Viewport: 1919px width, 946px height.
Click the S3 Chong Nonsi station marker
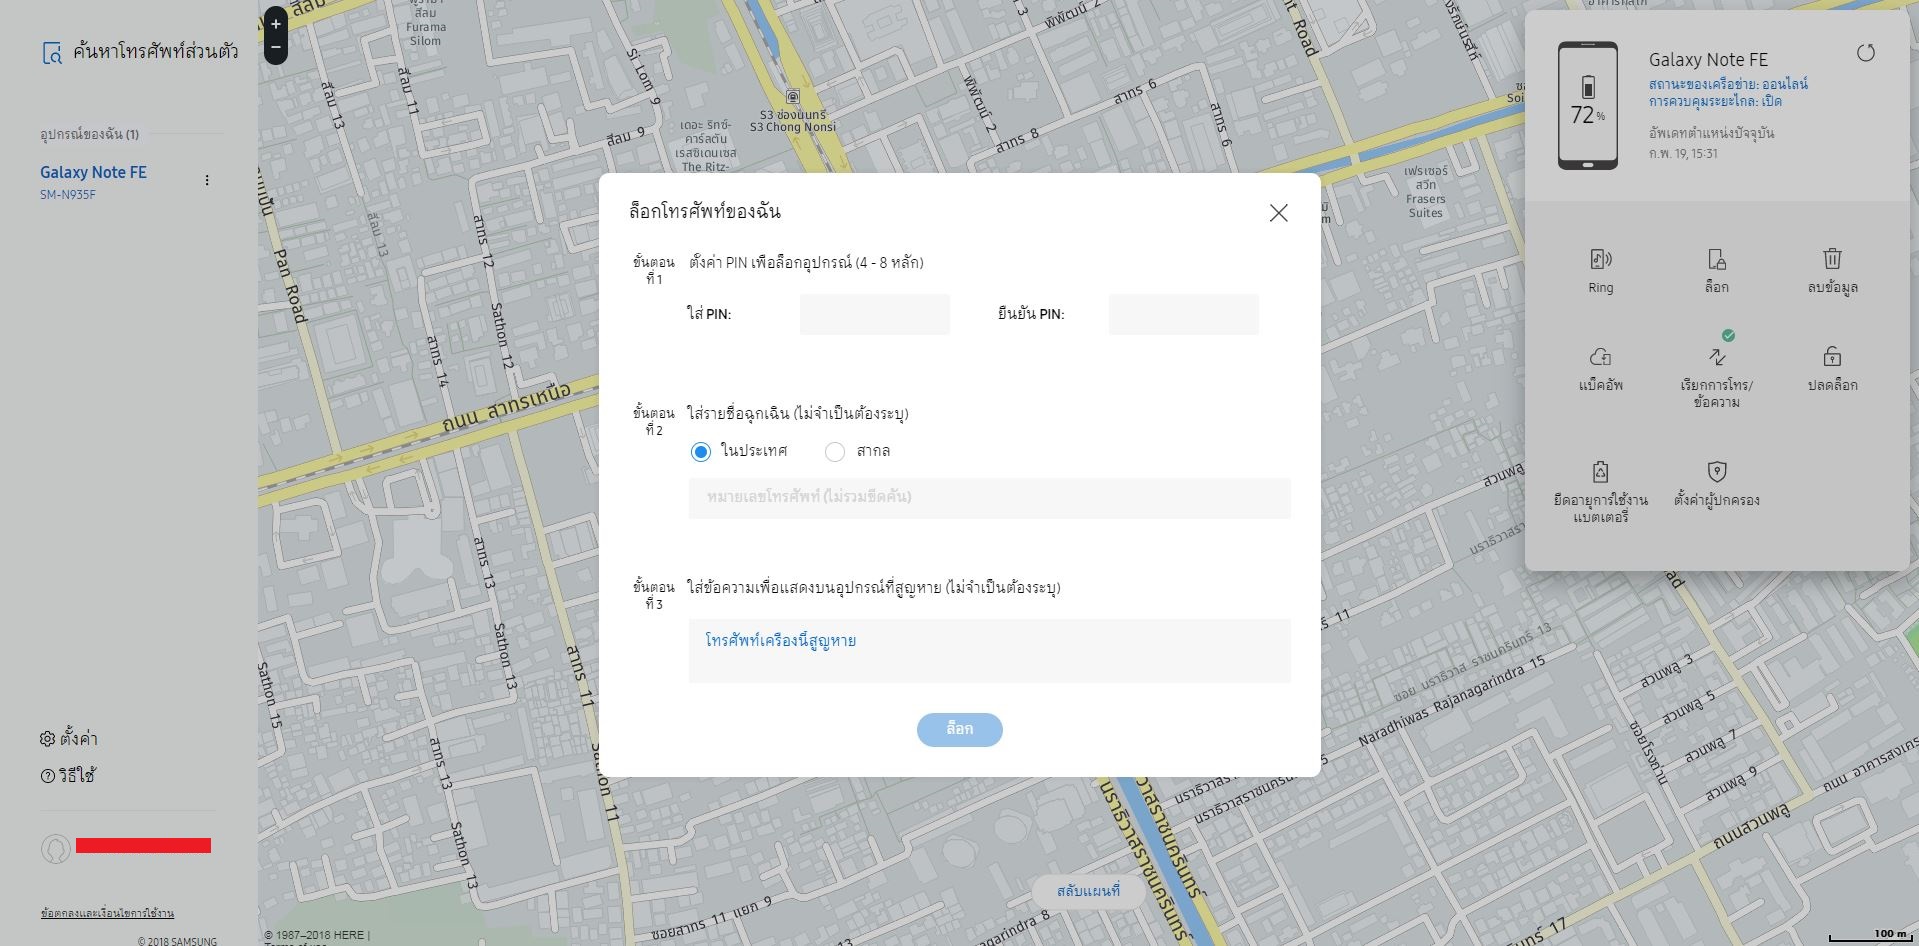point(792,97)
